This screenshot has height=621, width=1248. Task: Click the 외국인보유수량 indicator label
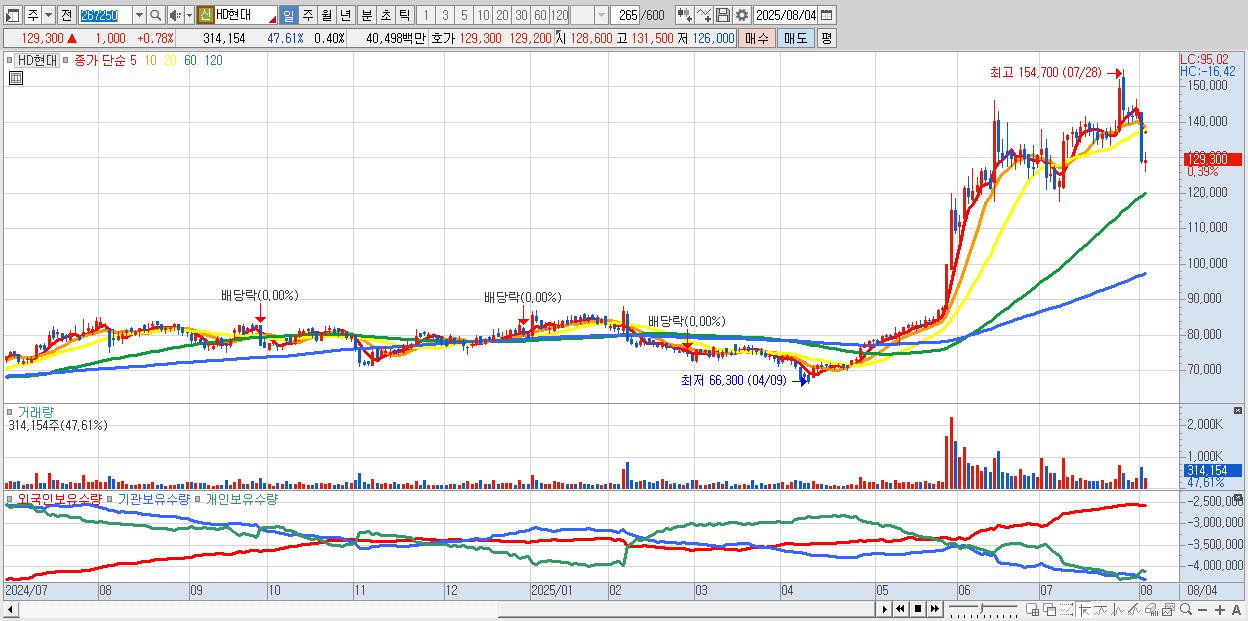point(59,498)
